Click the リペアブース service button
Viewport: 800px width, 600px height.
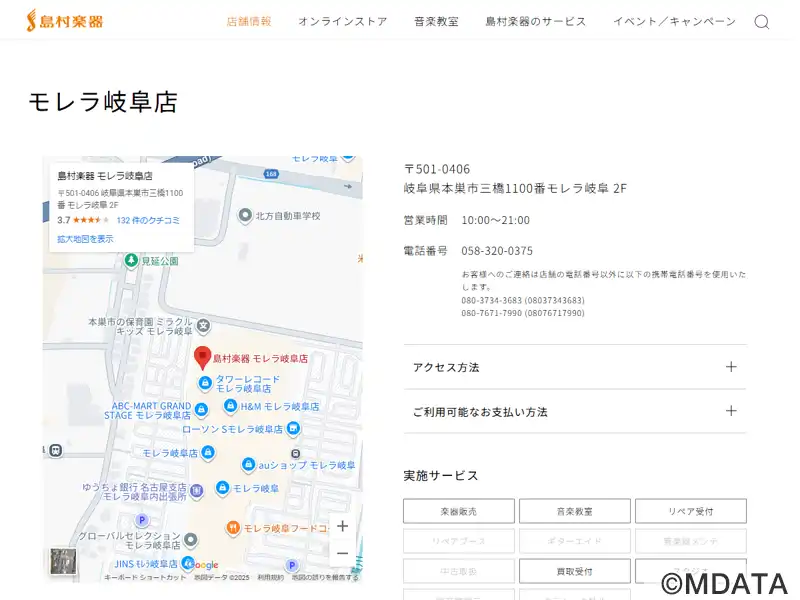pos(459,541)
